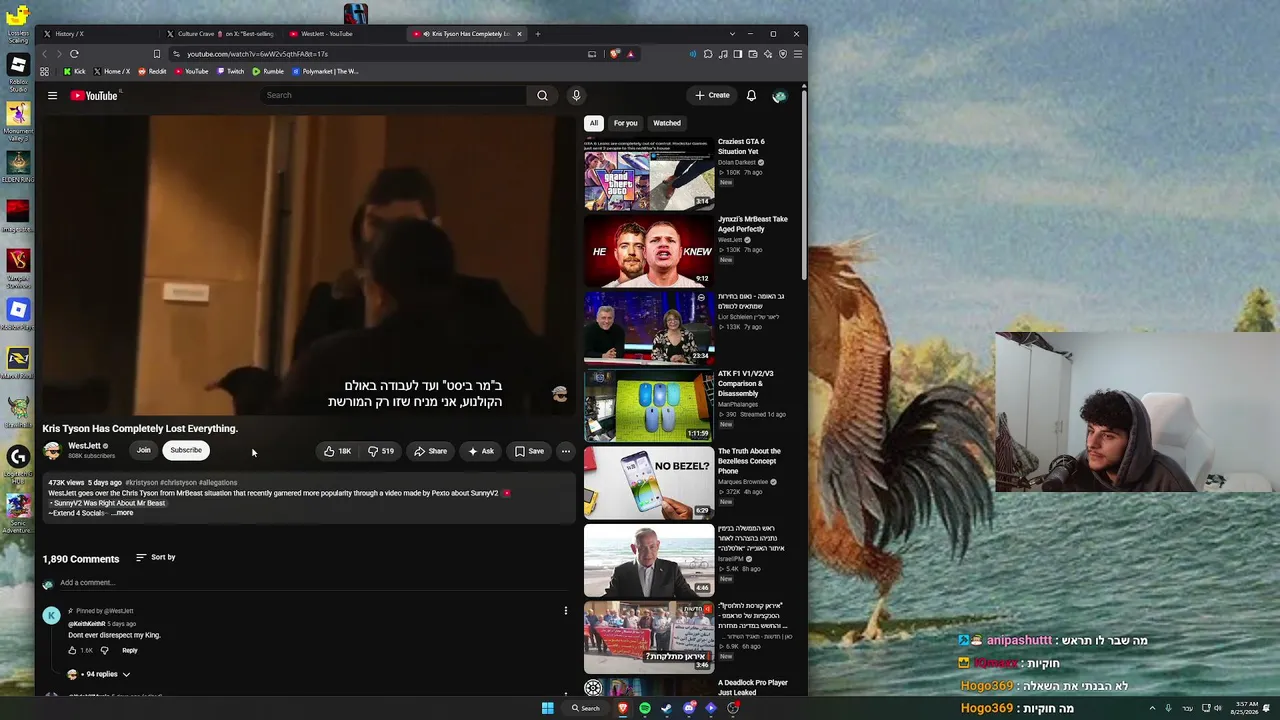
Task: Reload the page in the browser
Action: pyautogui.click(x=74, y=54)
